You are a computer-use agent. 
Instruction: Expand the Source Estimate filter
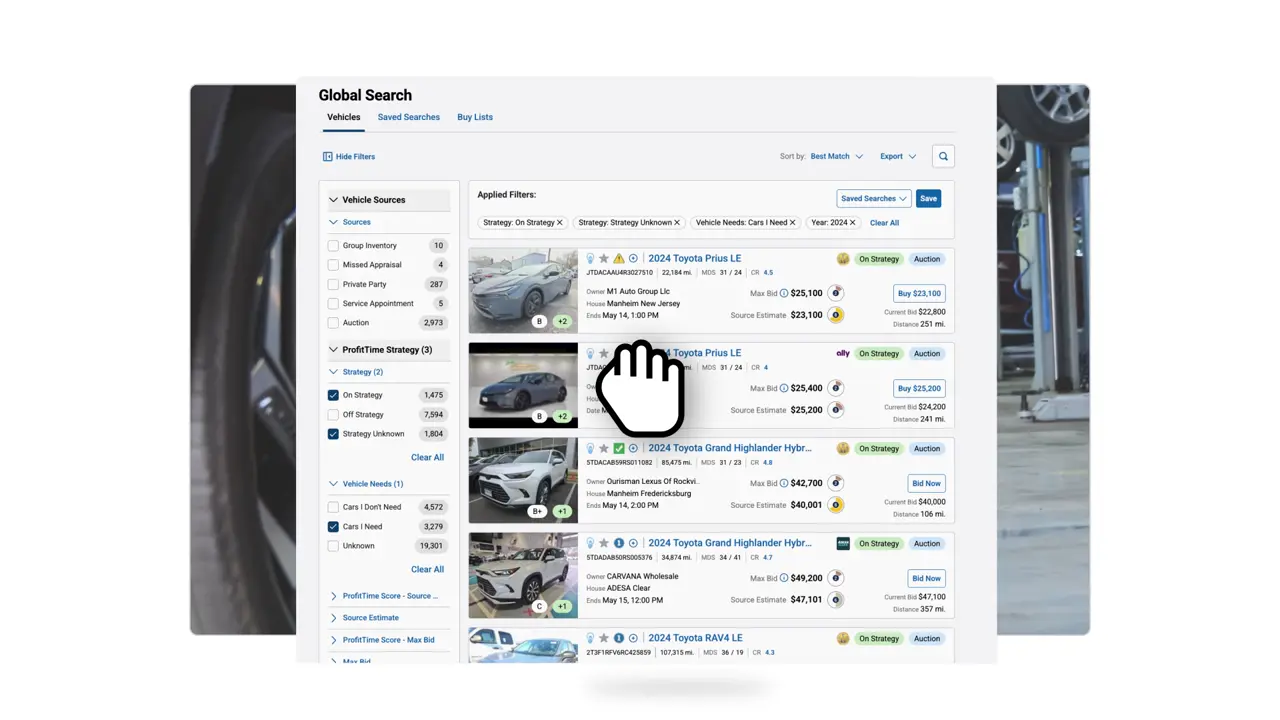tap(365, 618)
